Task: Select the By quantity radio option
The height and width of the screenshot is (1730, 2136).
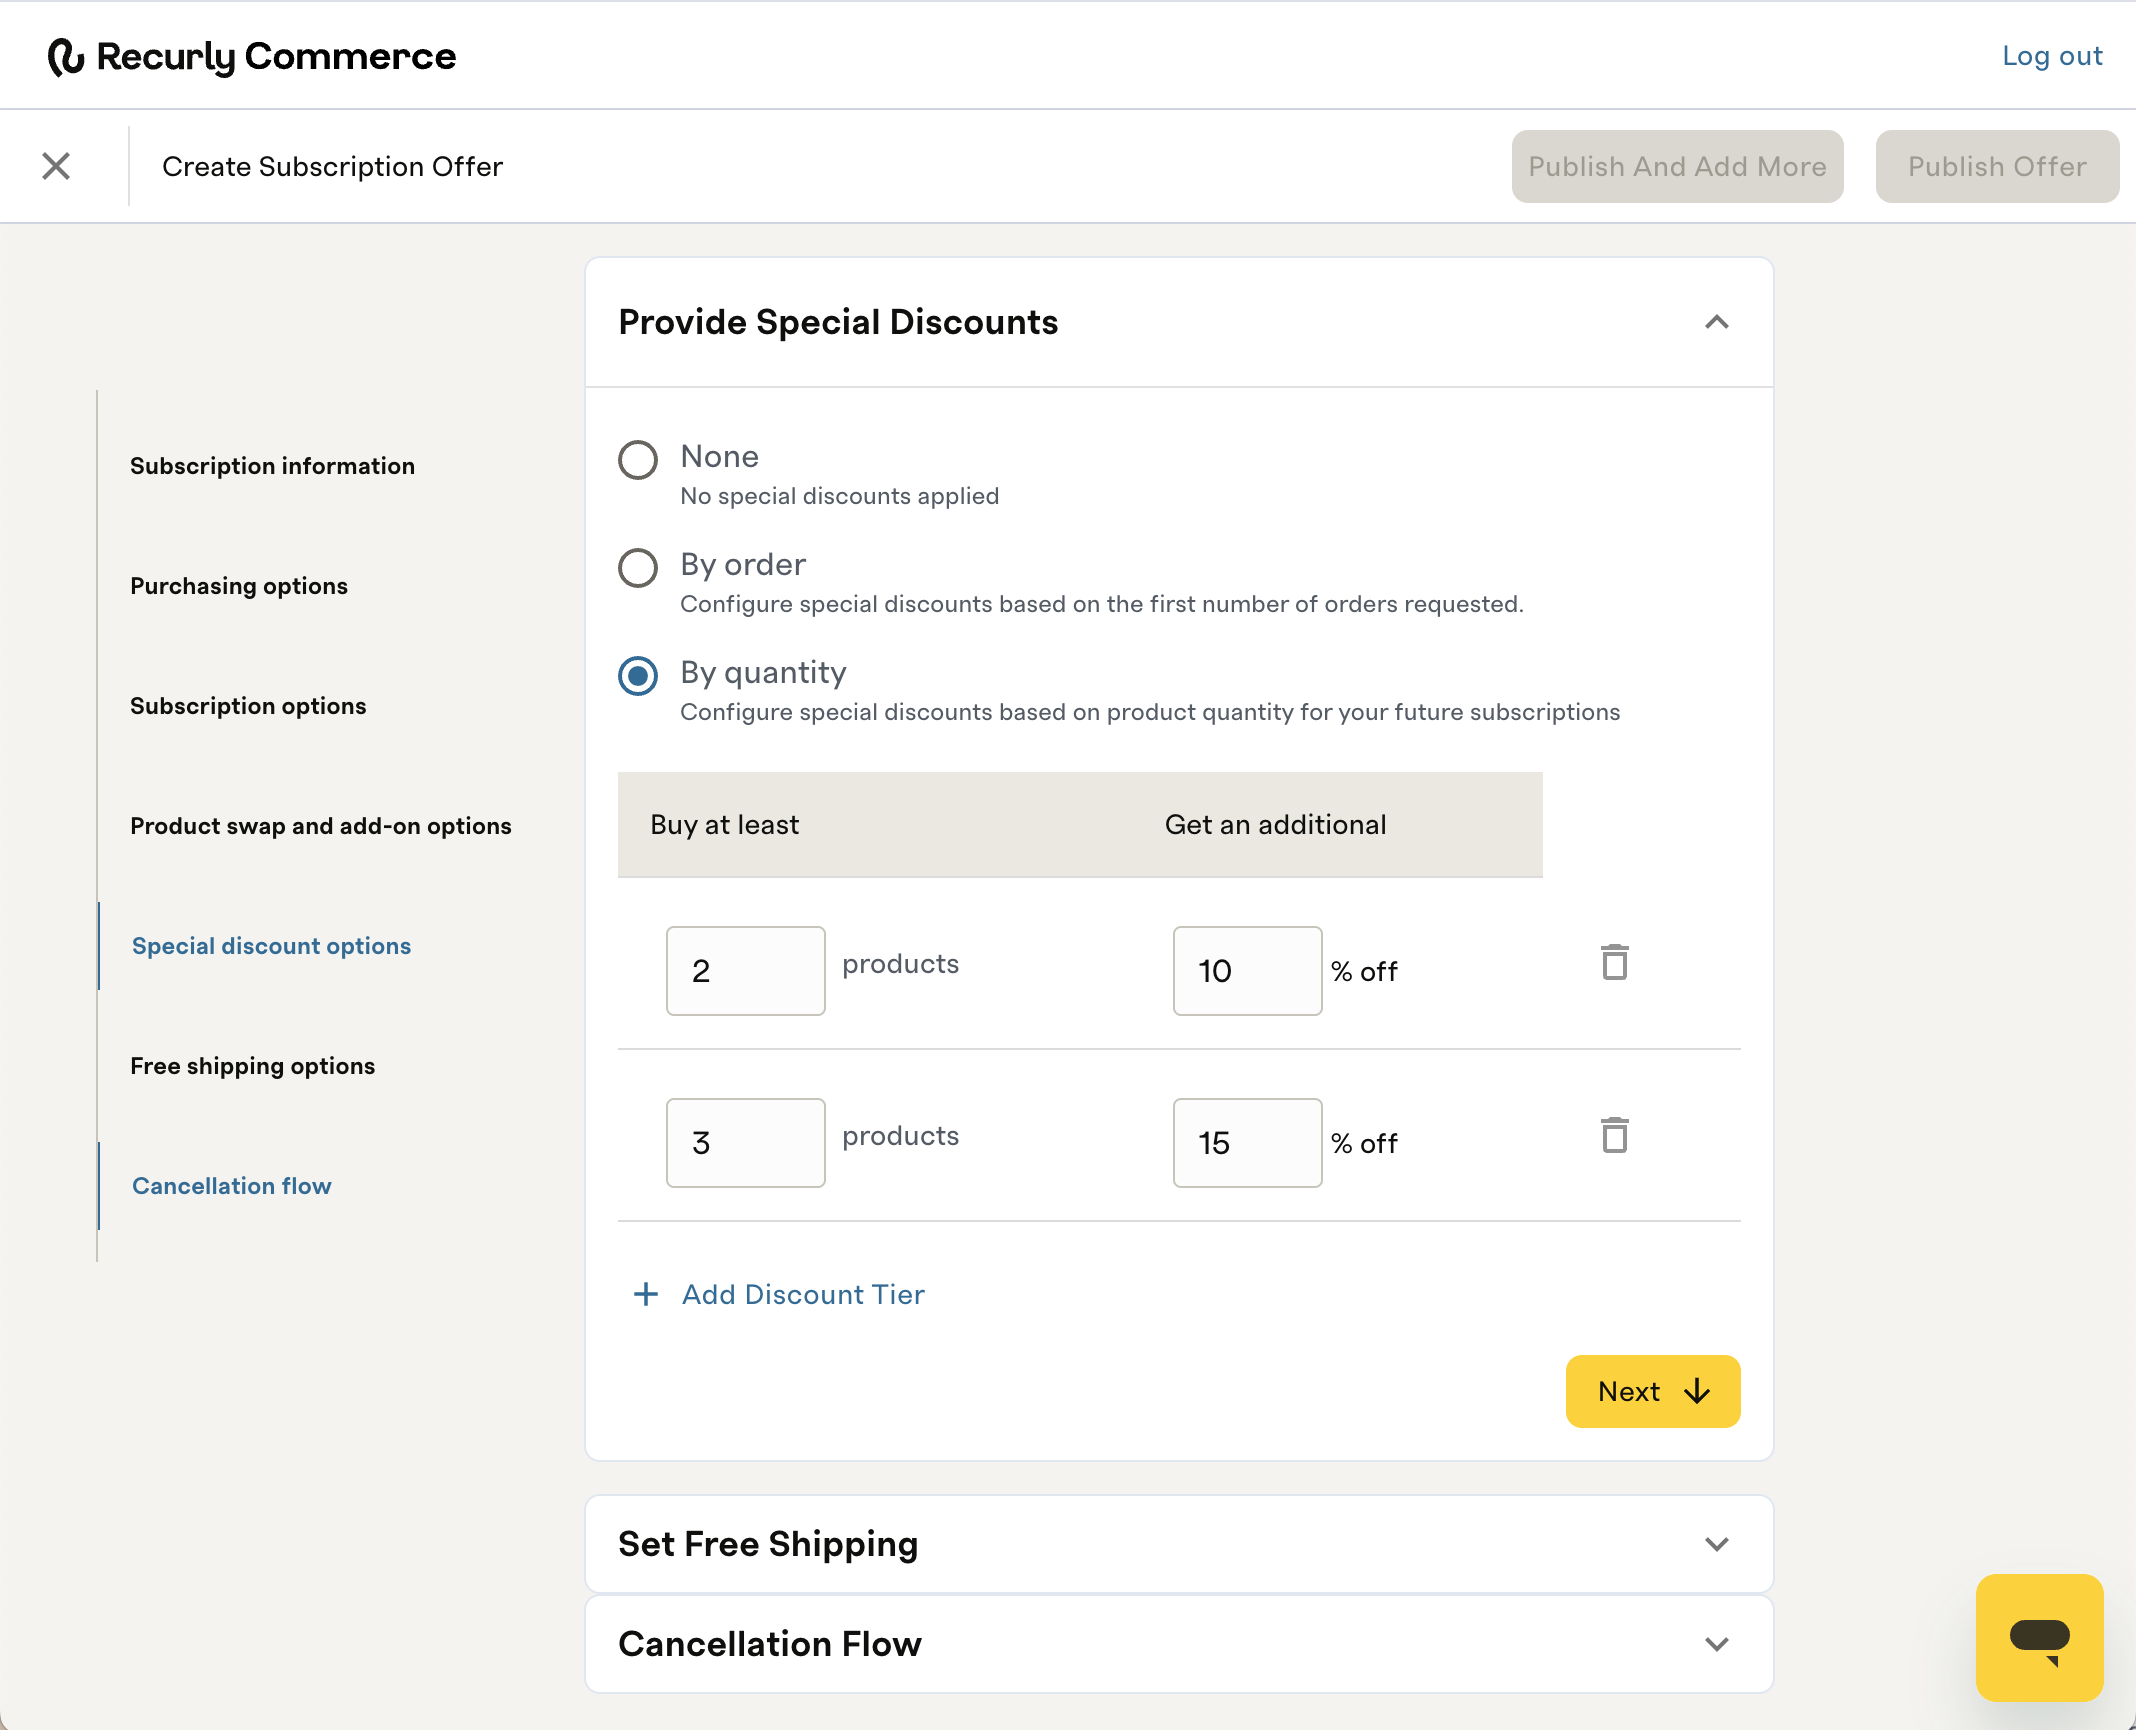Action: pyautogui.click(x=638, y=676)
